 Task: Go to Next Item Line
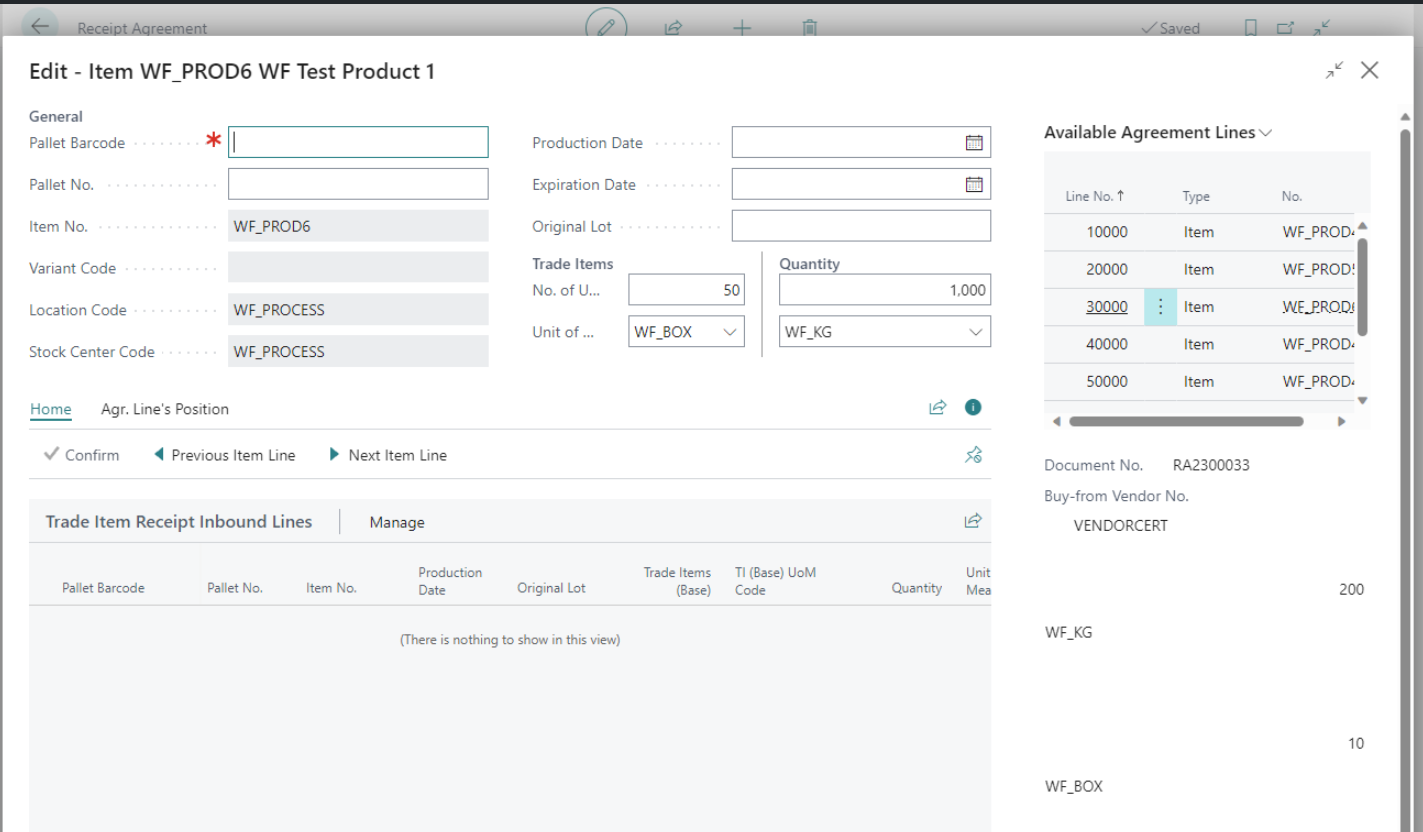388,455
